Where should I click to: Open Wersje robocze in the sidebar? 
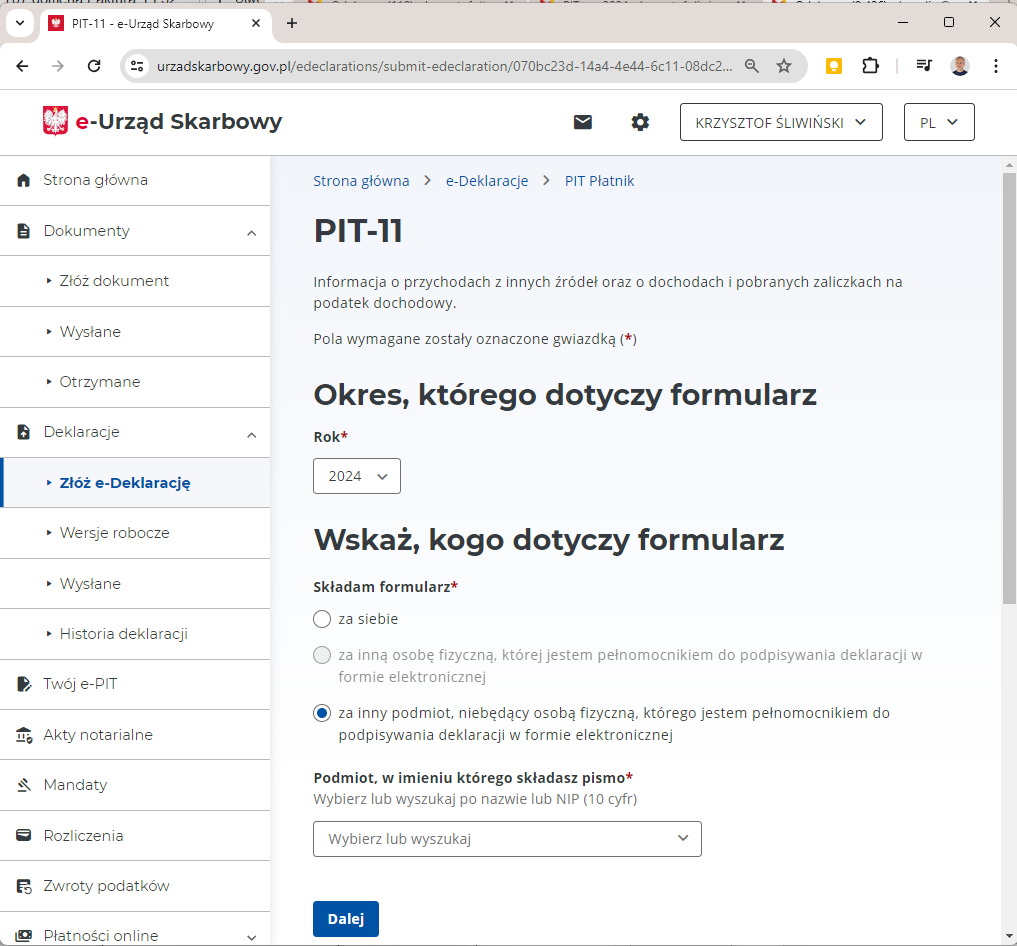point(114,533)
